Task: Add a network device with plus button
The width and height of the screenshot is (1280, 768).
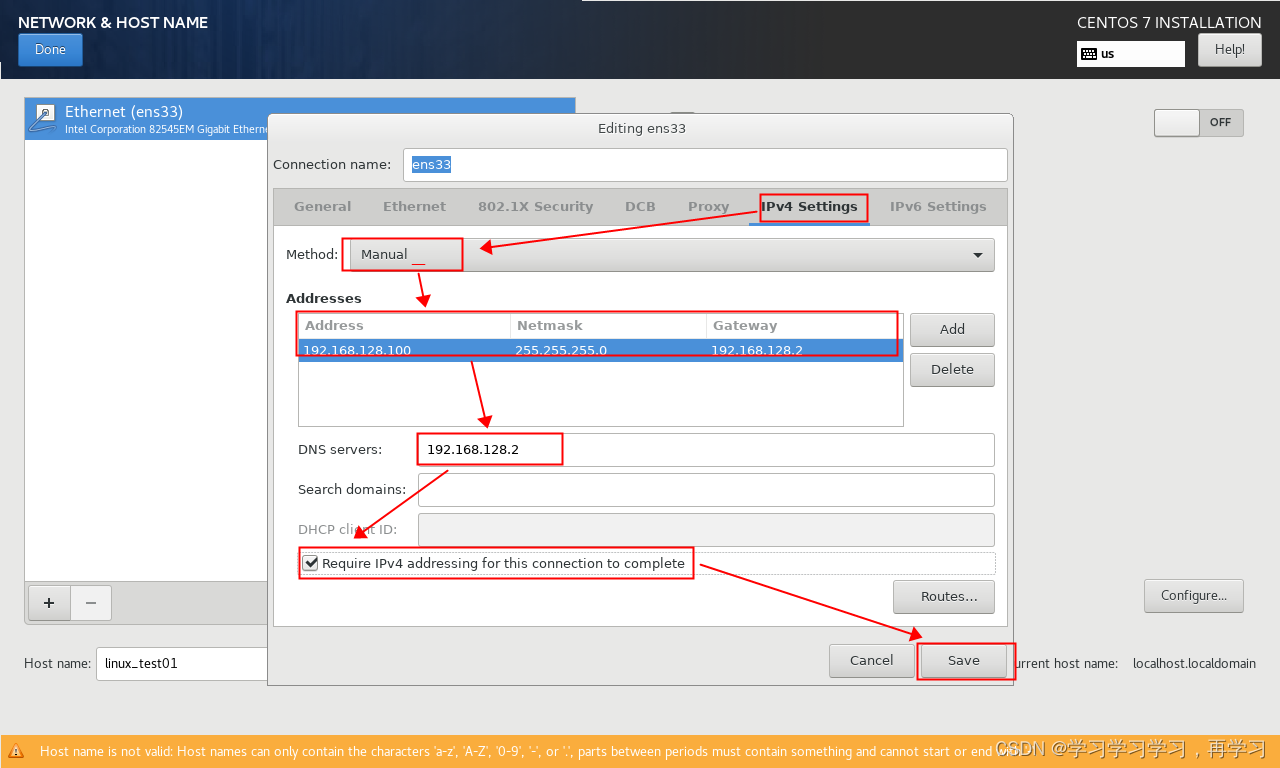Action: [49, 603]
